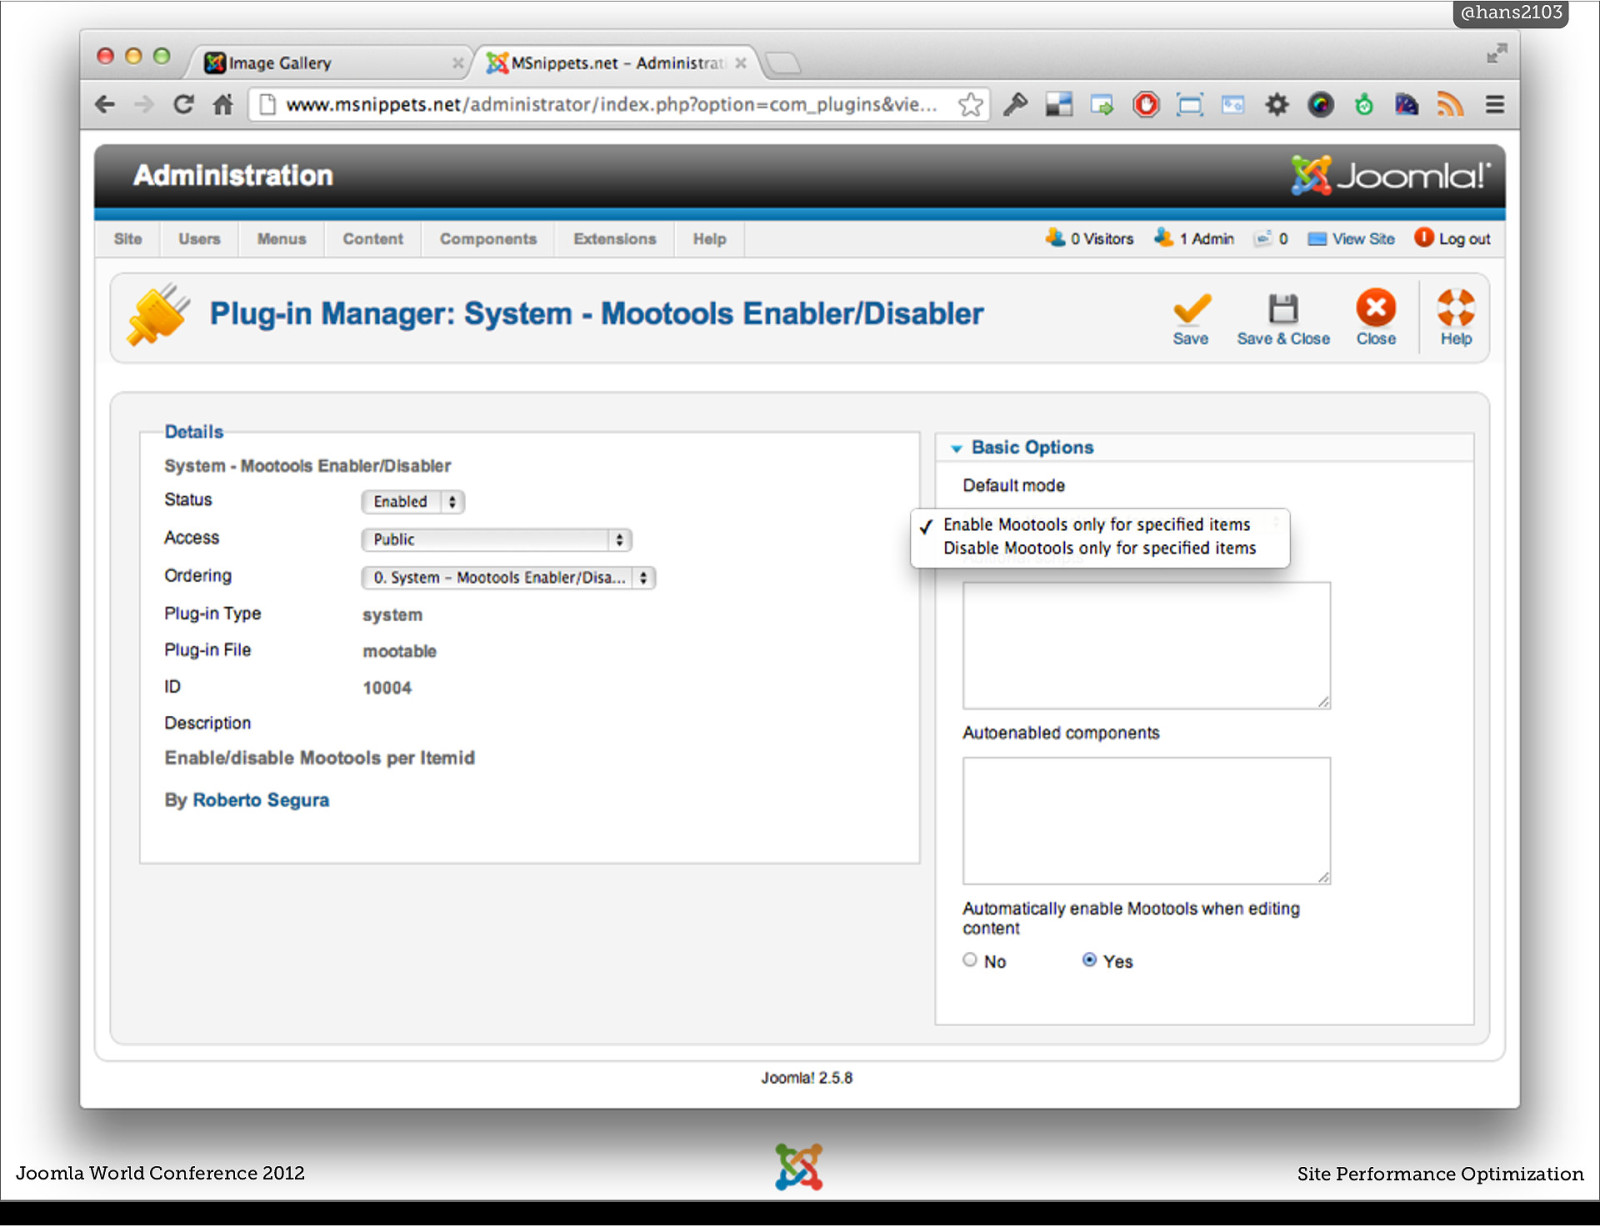Open the Components menu
The image size is (1600, 1232).
coord(488,239)
